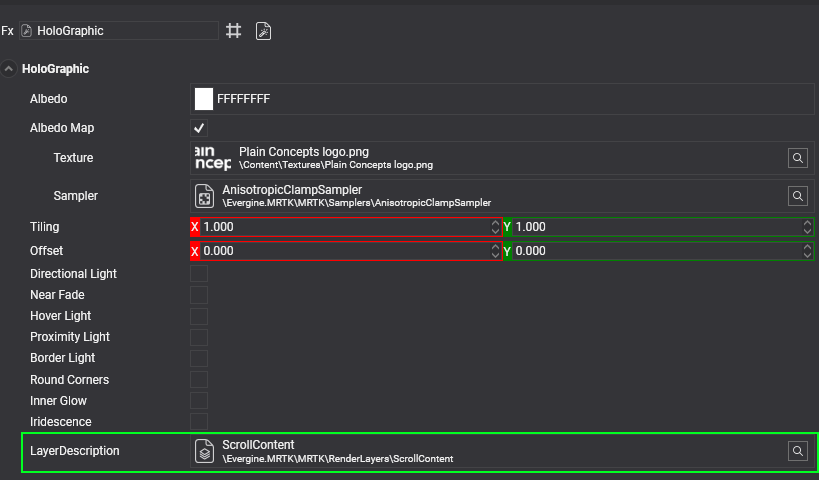This screenshot has height=480, width=819.
Task: Enable the Round Corners checkbox
Action: tap(199, 380)
